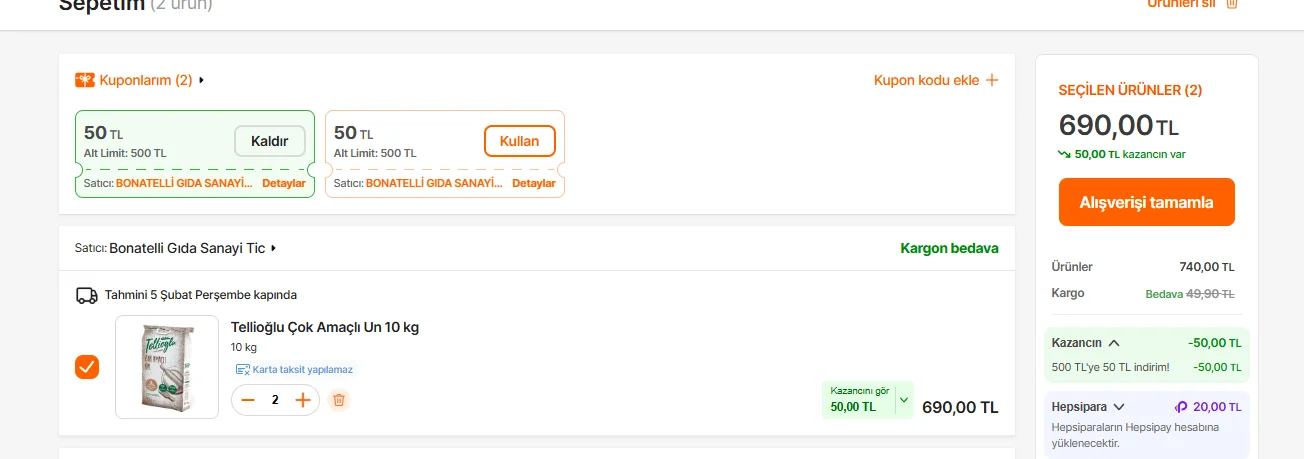Screen dimensions: 1304x459
Task: Remove the applied 50 TL coupon with Kaldır
Action: (270, 141)
